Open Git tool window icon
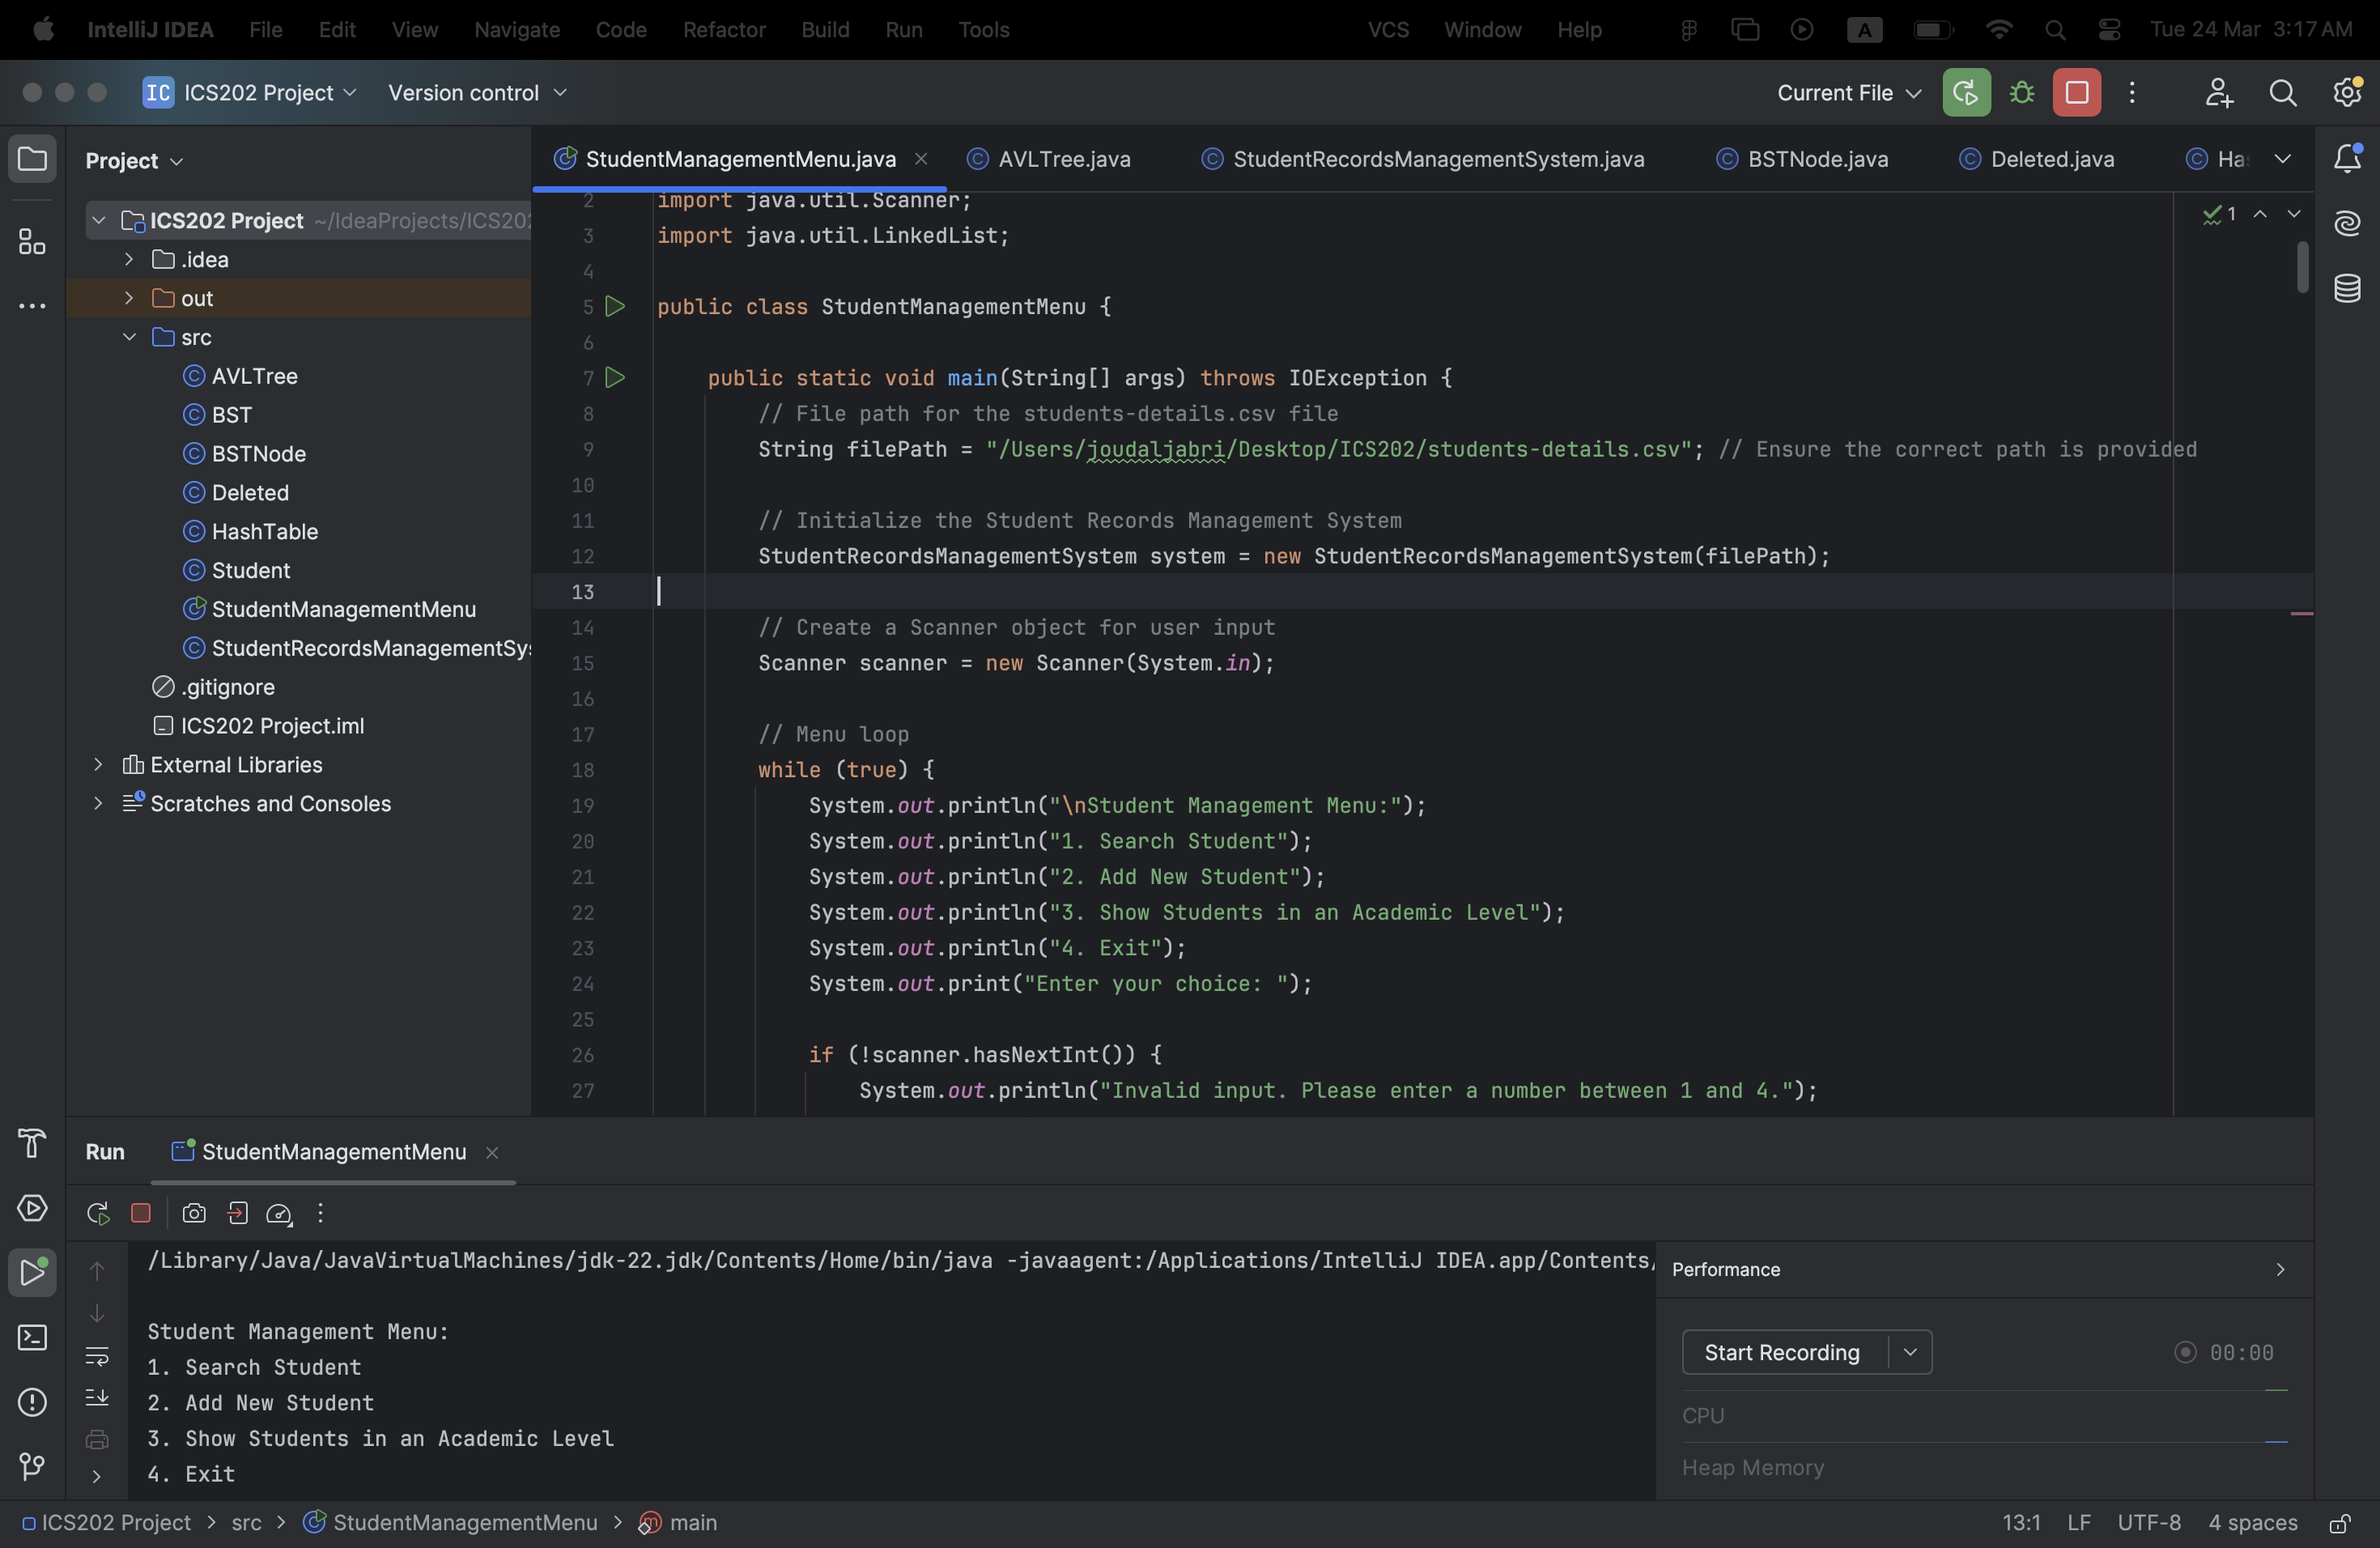Viewport: 2380px width, 1548px height. pyautogui.click(x=32, y=1467)
